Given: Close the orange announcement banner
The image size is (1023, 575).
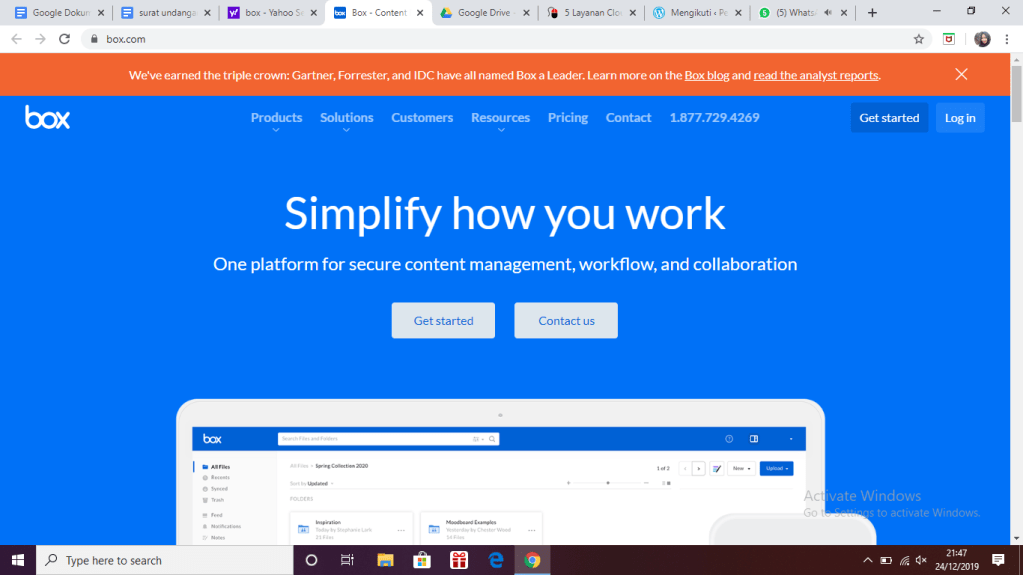Looking at the screenshot, I should click(x=961, y=74).
